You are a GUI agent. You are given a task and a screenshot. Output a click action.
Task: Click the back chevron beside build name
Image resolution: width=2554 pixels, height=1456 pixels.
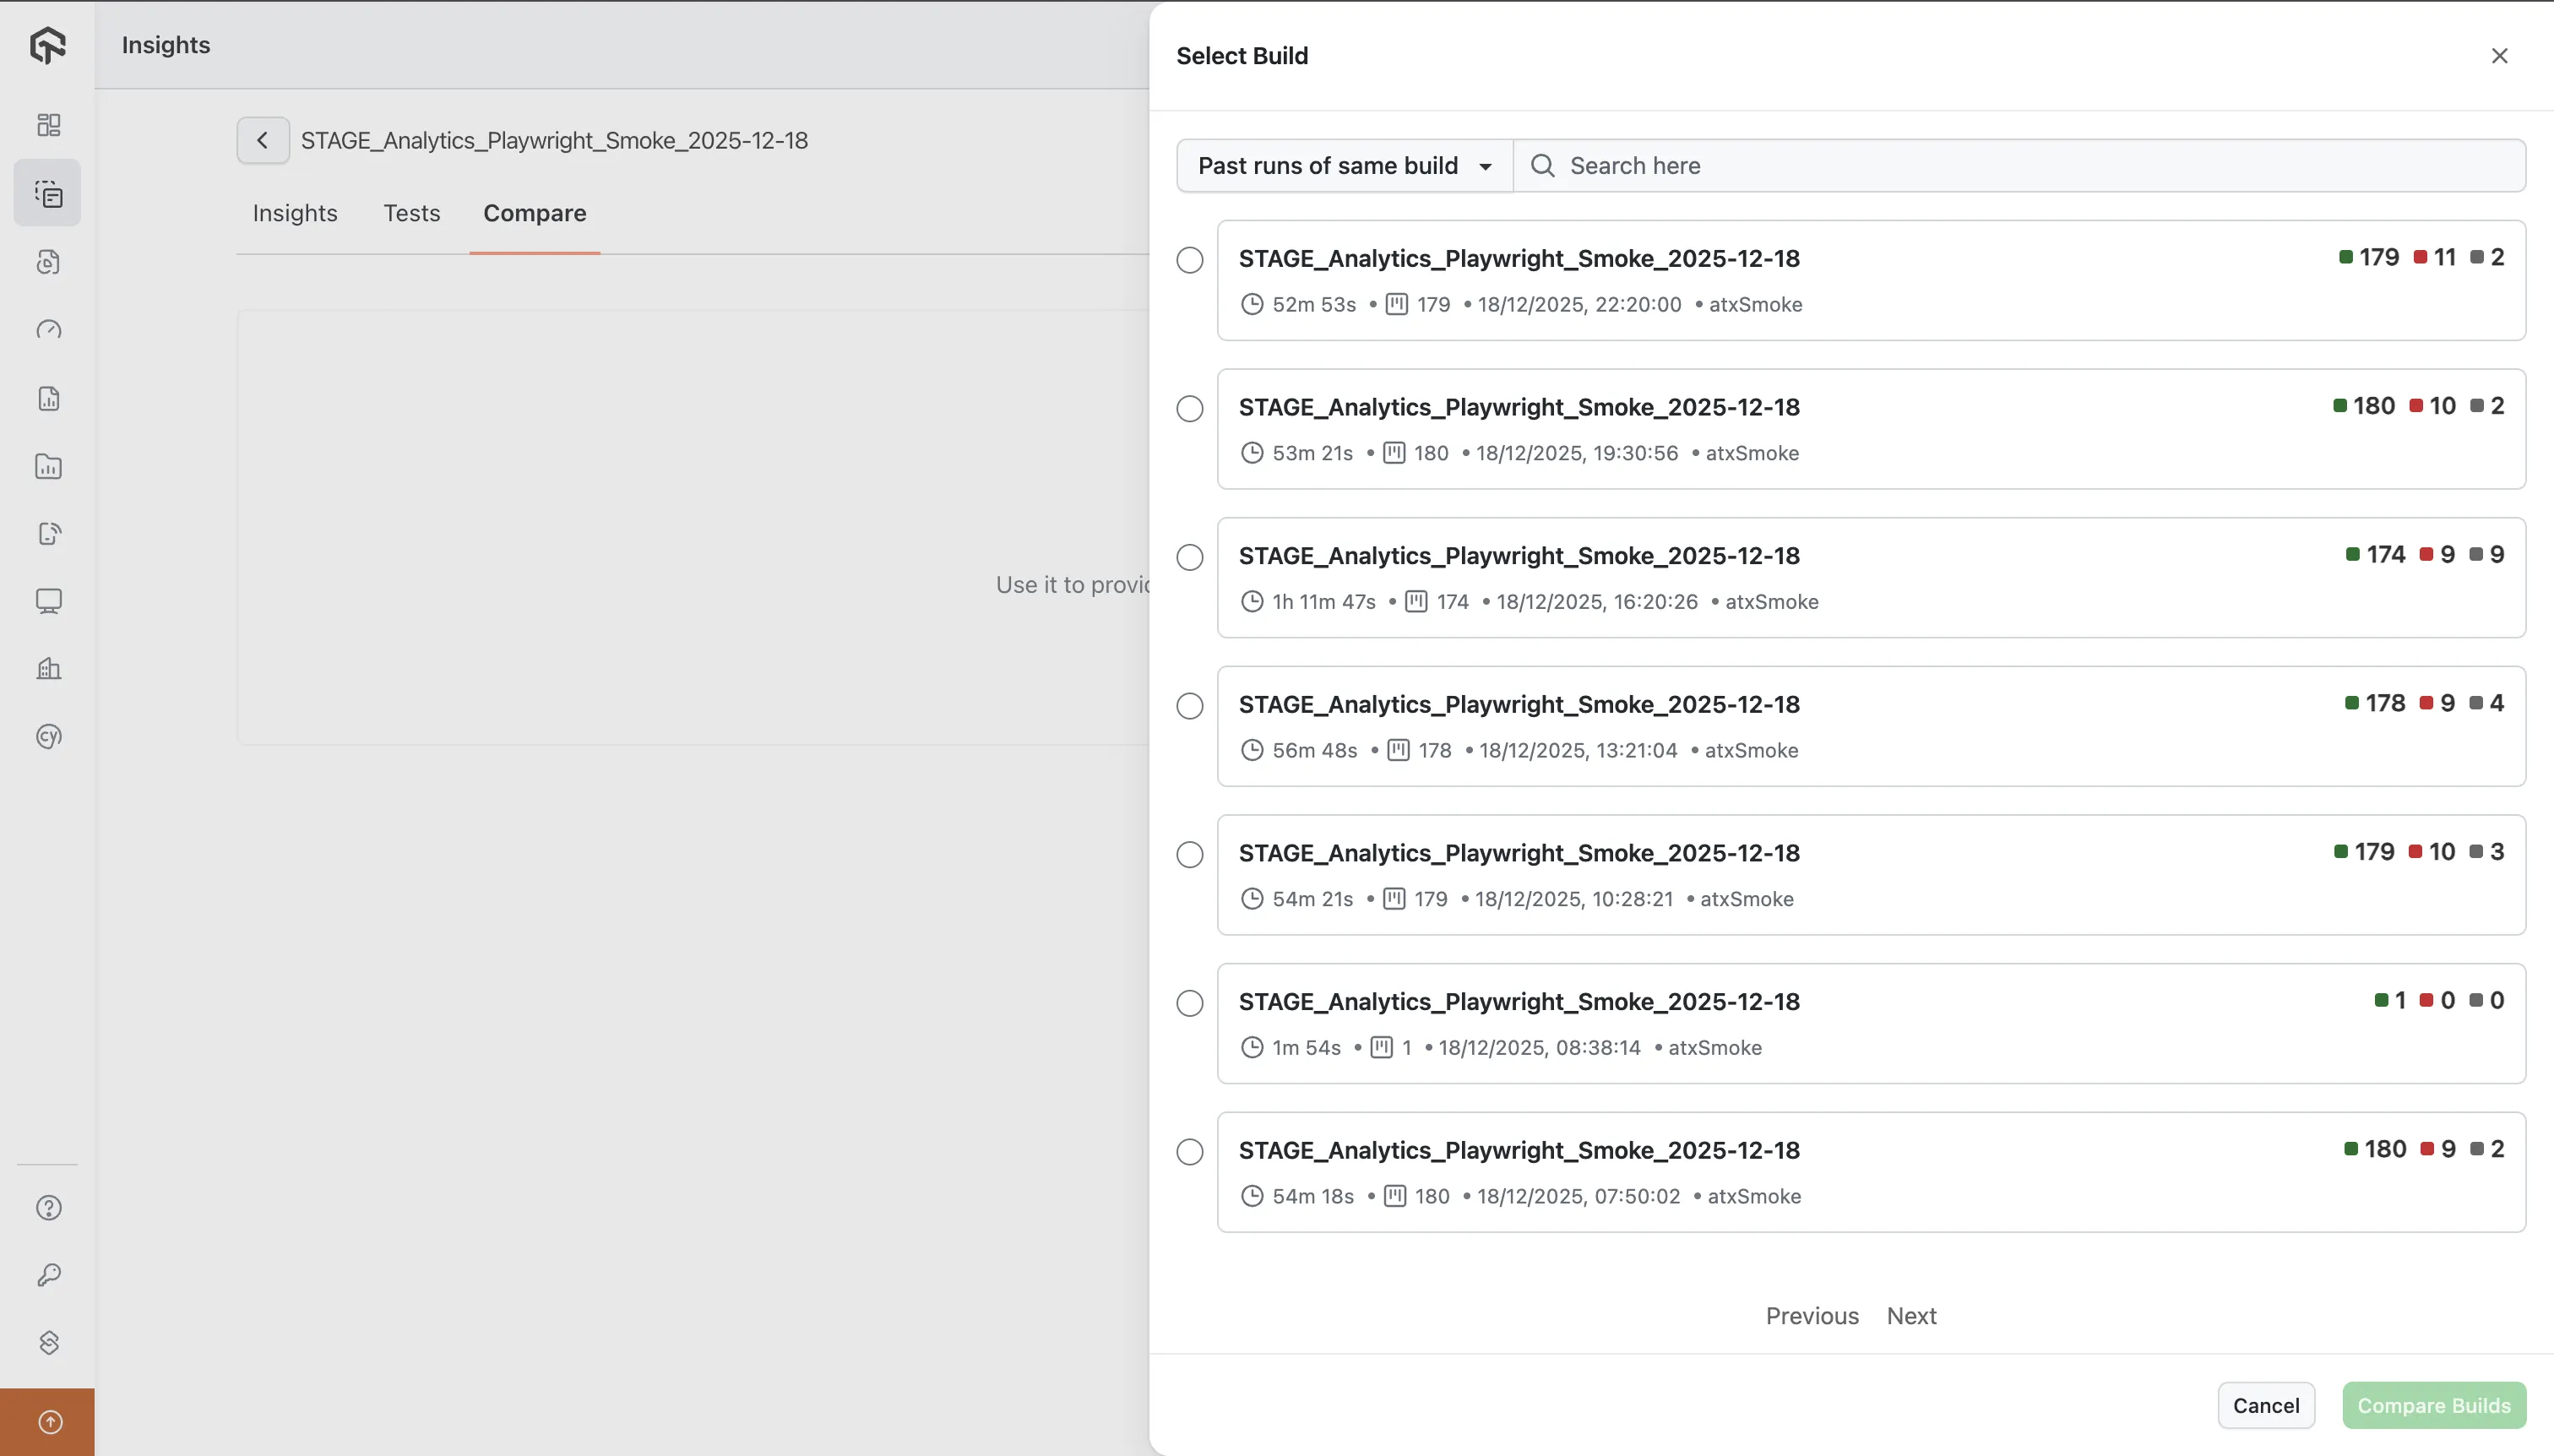click(262, 140)
